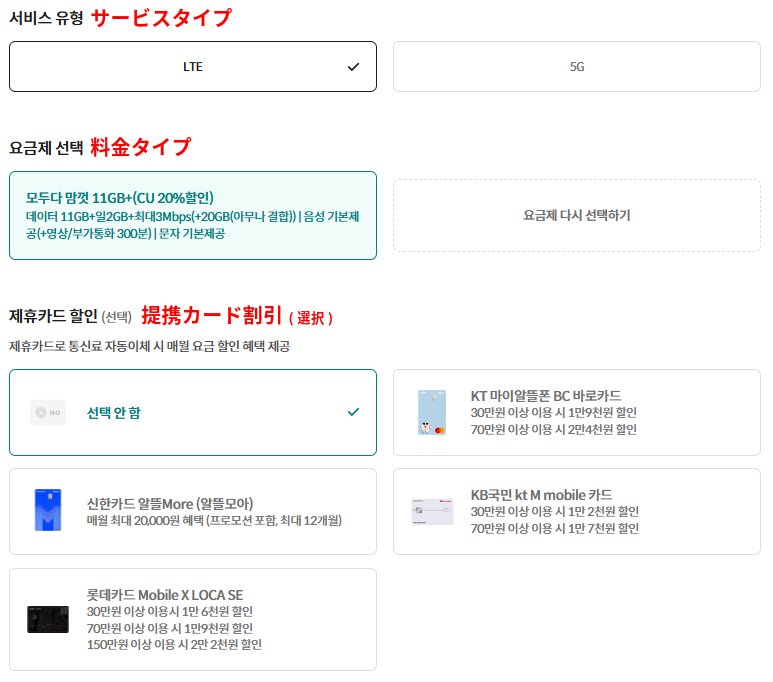This screenshot has width=773, height=682.
Task: Click the blue 신한카드 card image
Action: click(48, 510)
